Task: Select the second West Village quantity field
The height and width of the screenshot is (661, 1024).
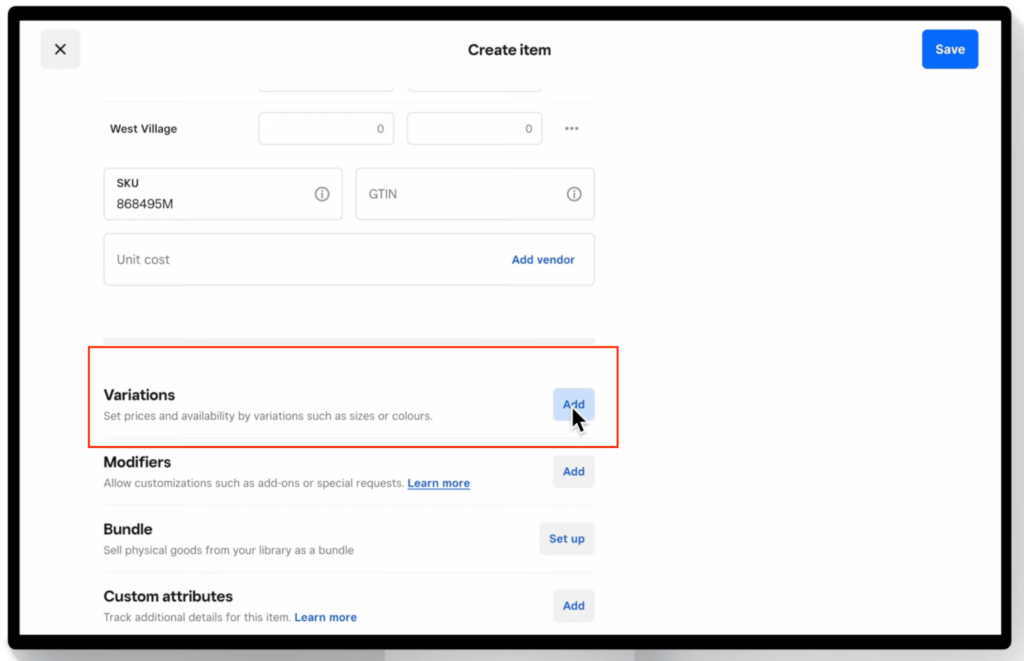Action: tap(474, 128)
